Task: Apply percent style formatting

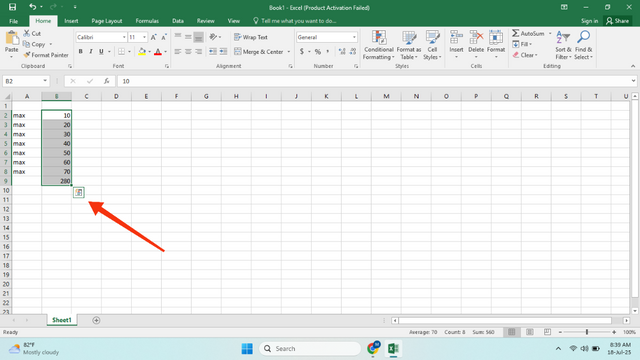Action: [318, 51]
